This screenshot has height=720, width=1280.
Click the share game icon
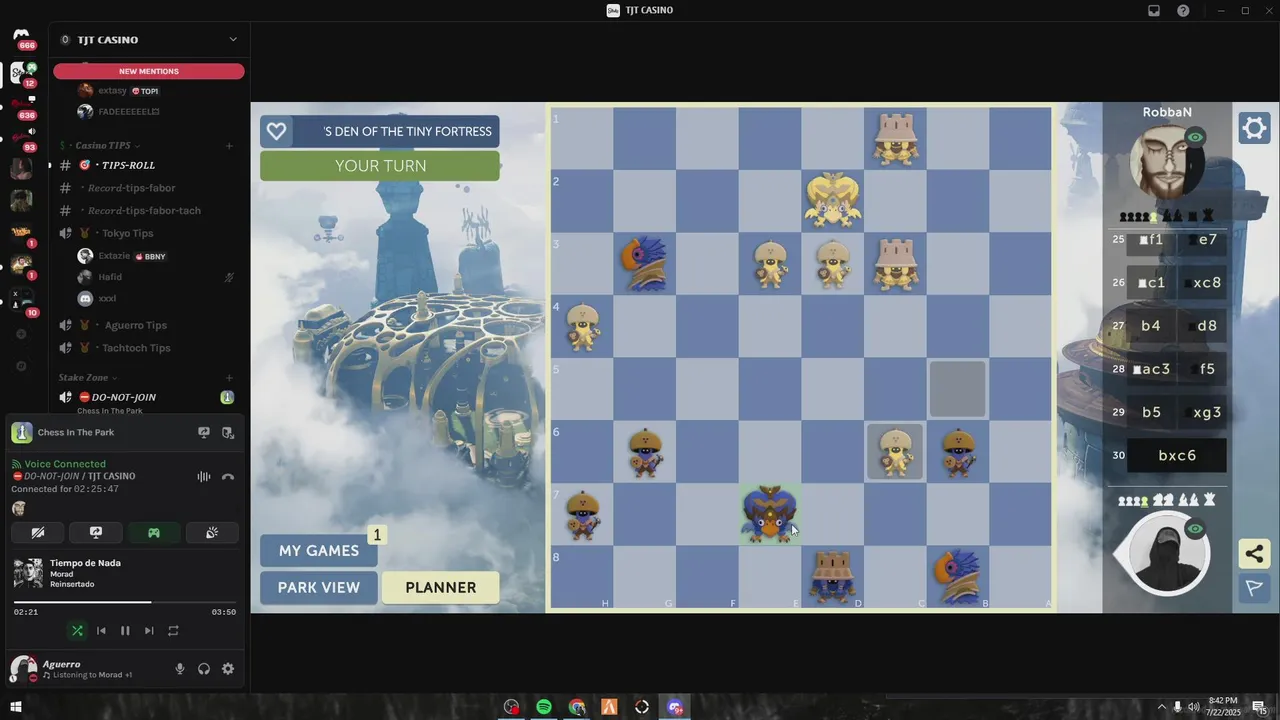point(1254,554)
